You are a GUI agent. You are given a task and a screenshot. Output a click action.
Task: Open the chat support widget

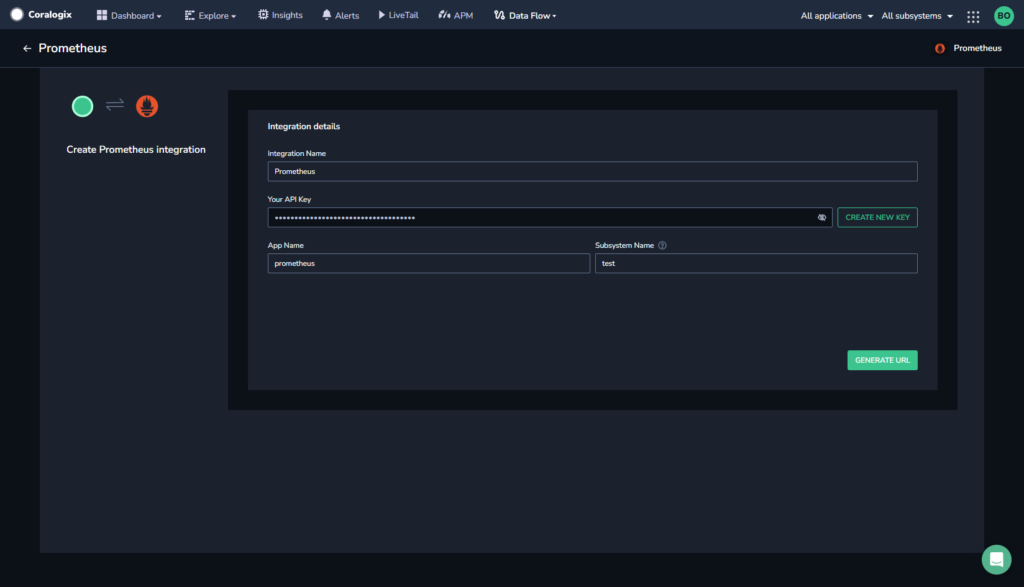pyautogui.click(x=997, y=560)
